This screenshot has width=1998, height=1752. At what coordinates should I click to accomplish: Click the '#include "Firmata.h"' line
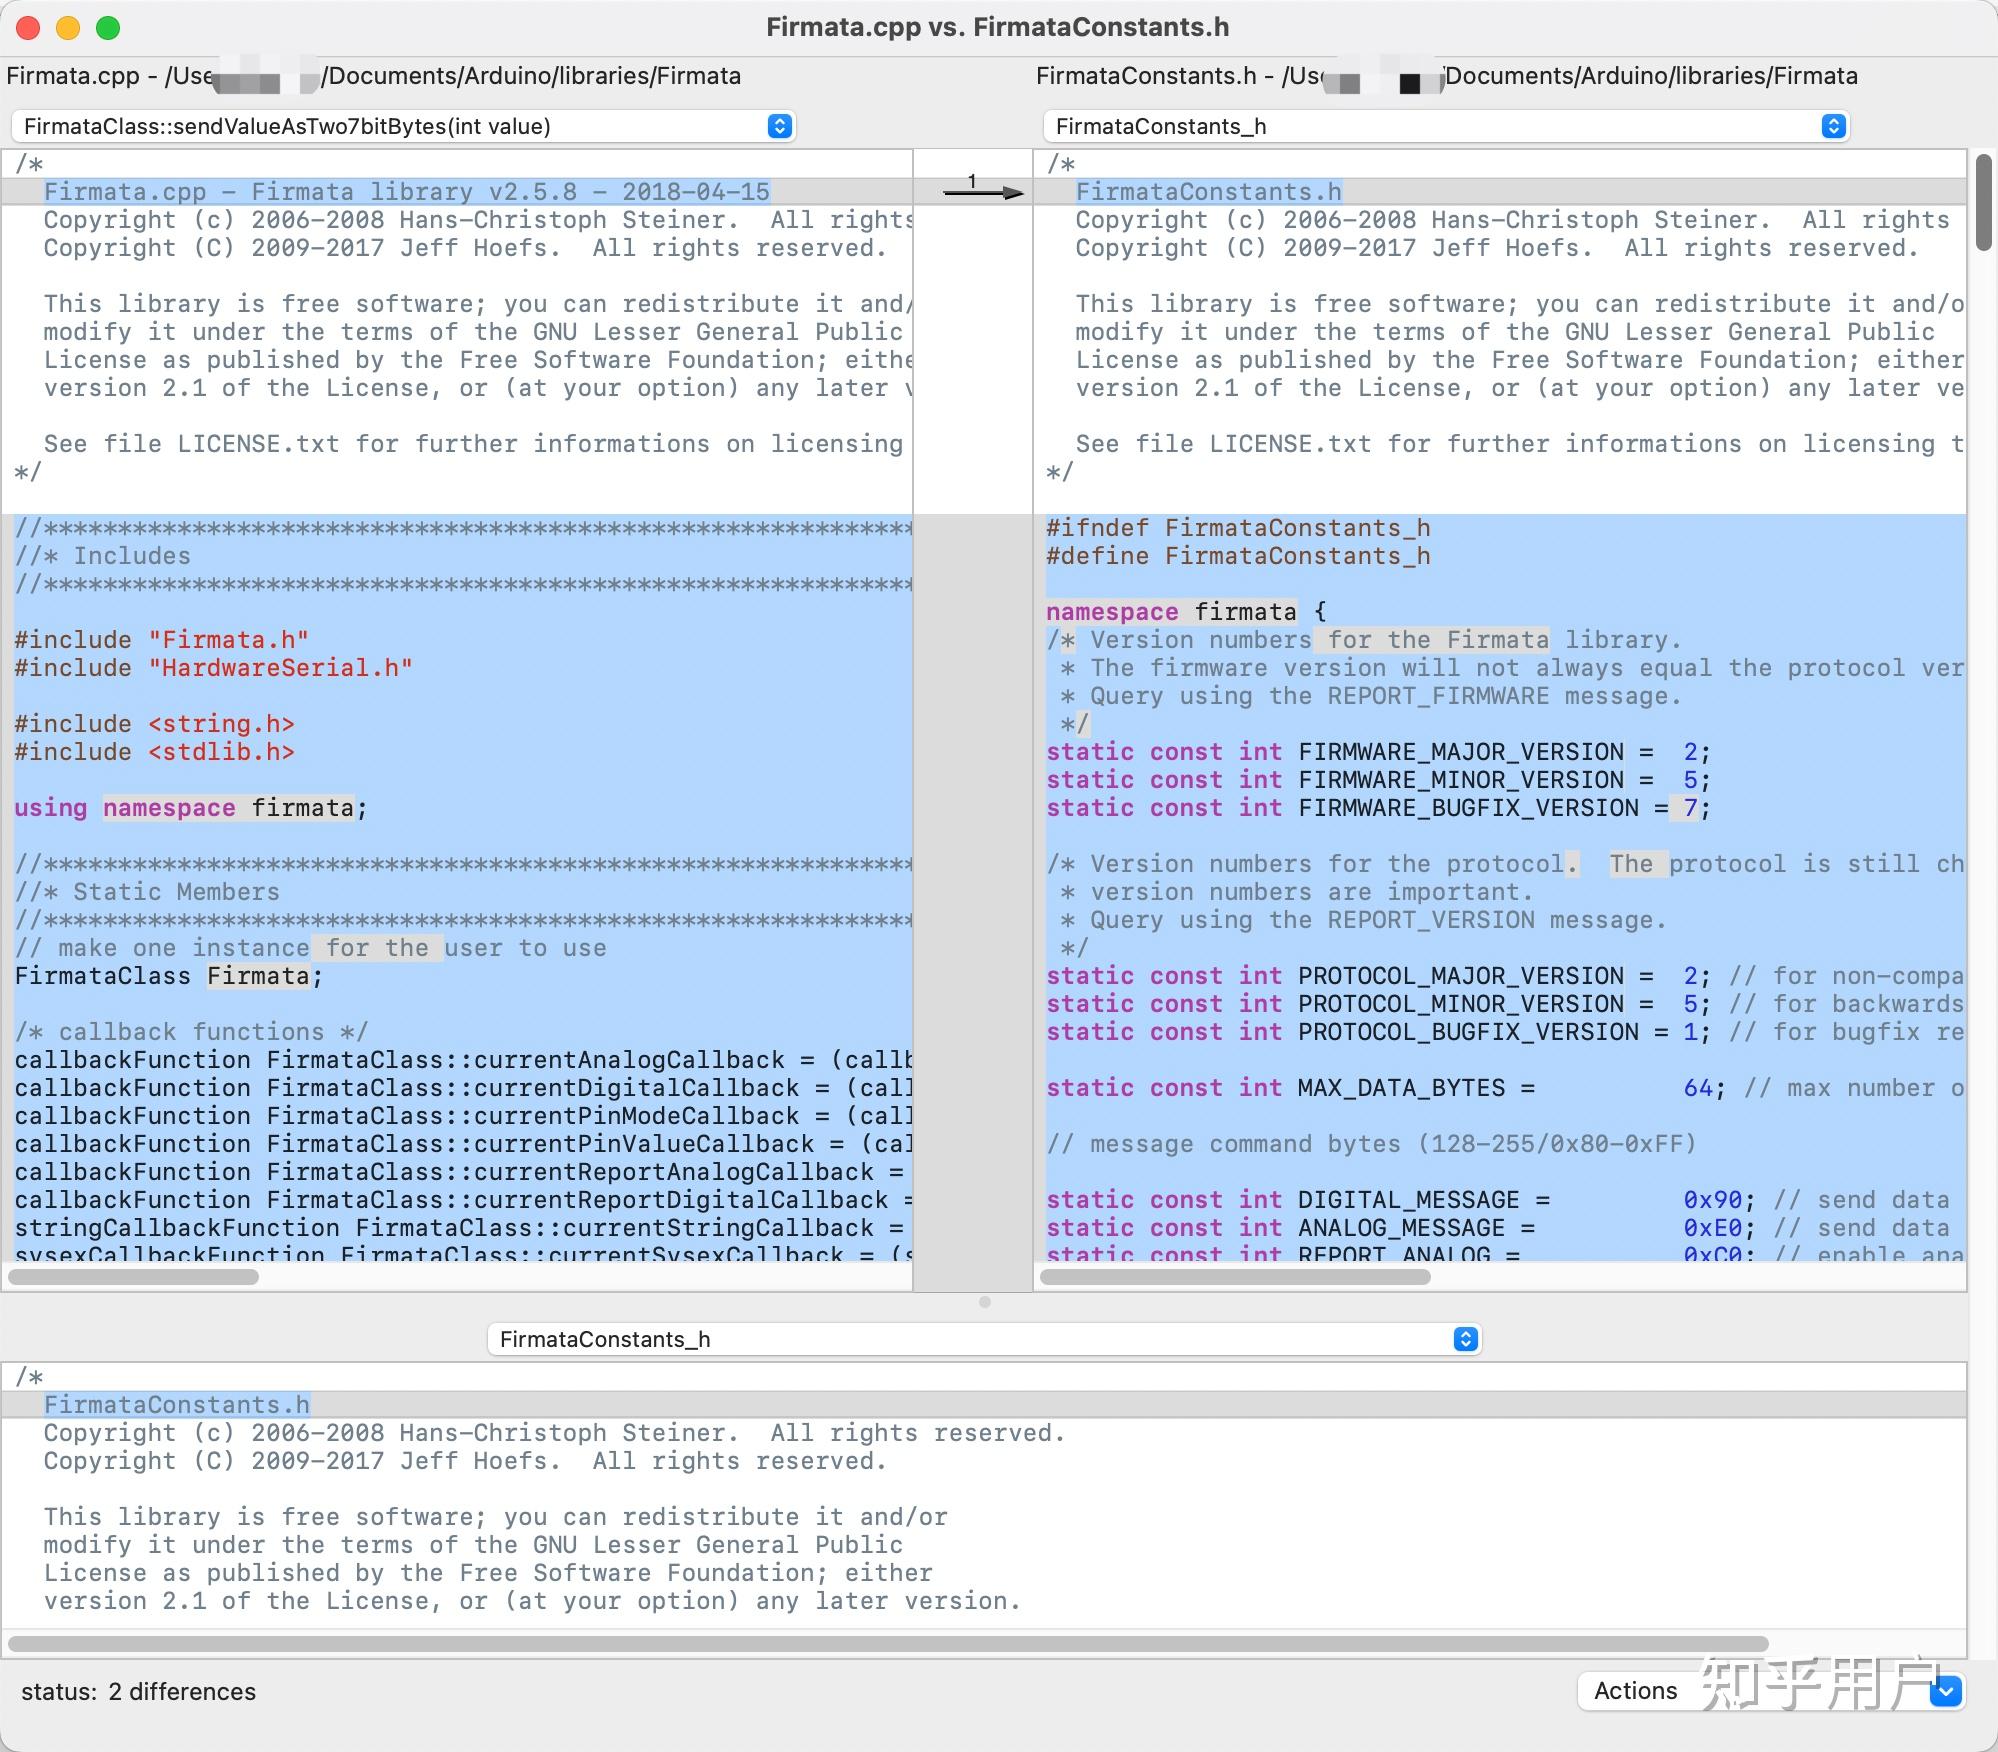click(161, 640)
